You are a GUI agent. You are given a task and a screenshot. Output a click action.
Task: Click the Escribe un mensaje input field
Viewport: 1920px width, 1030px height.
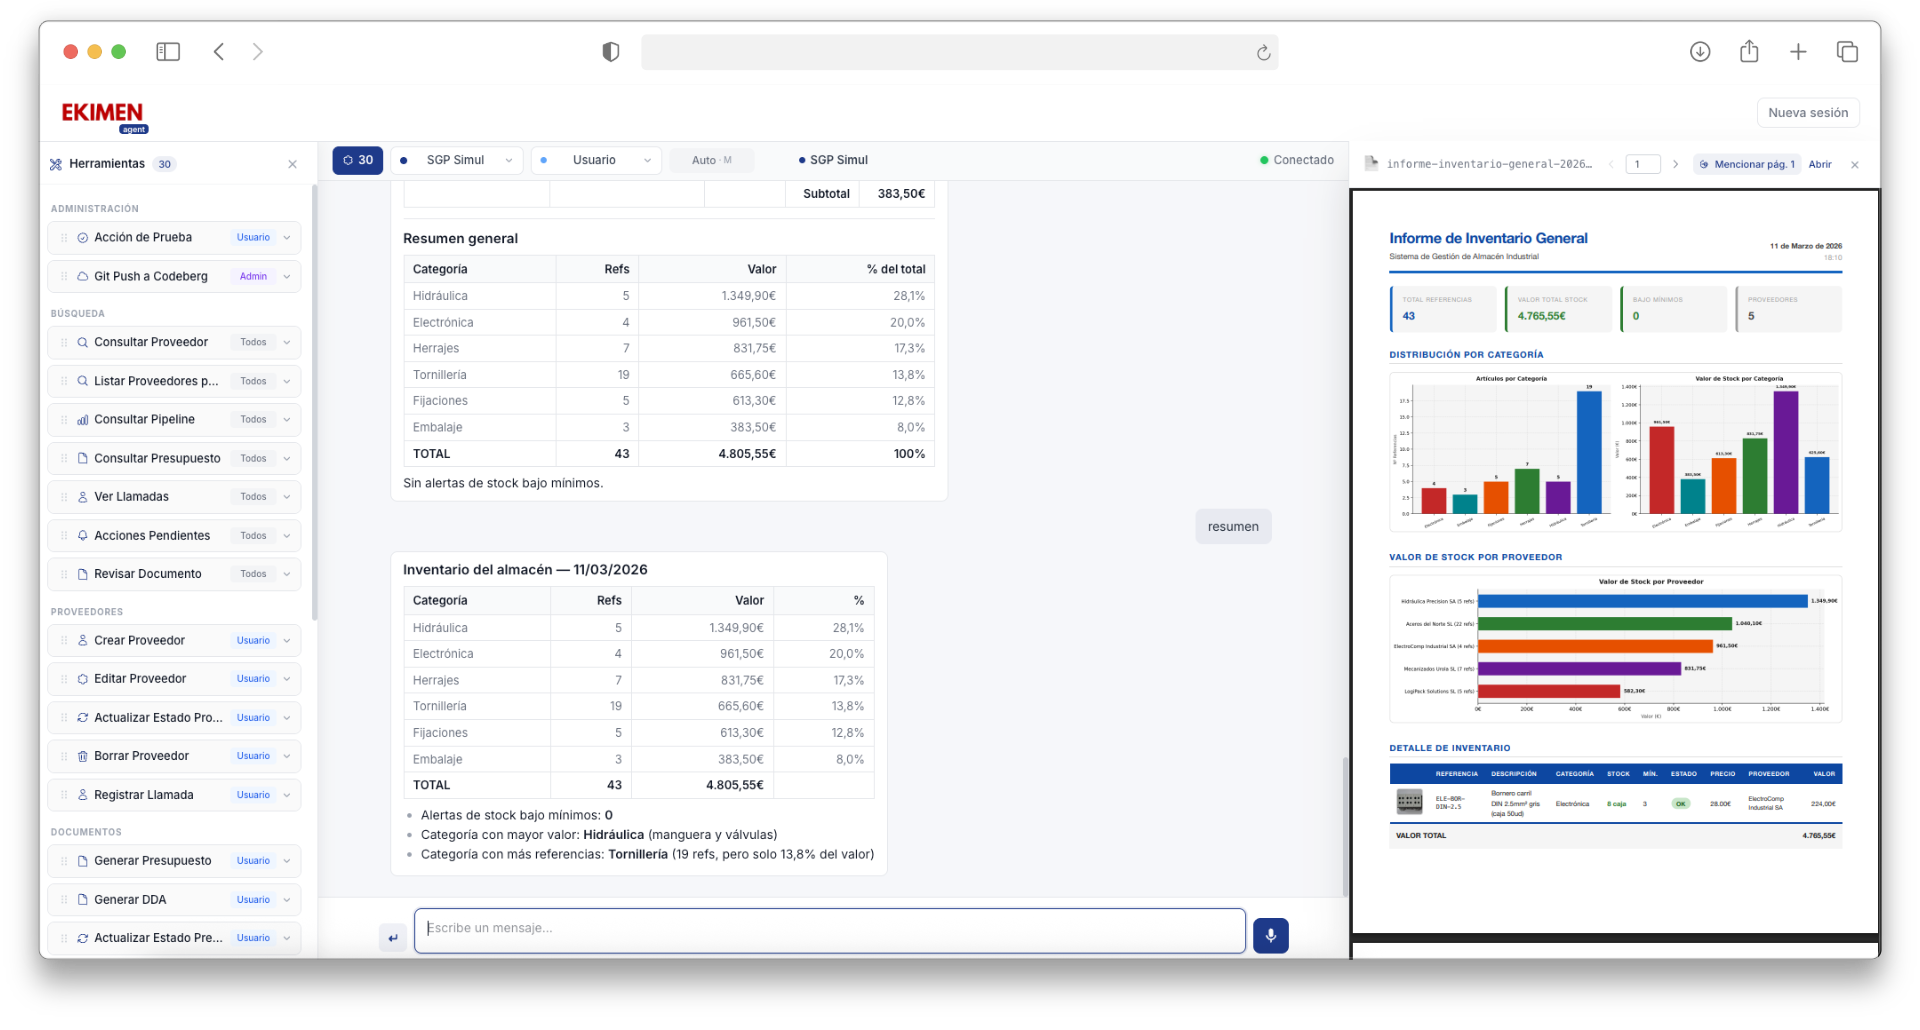point(829,929)
